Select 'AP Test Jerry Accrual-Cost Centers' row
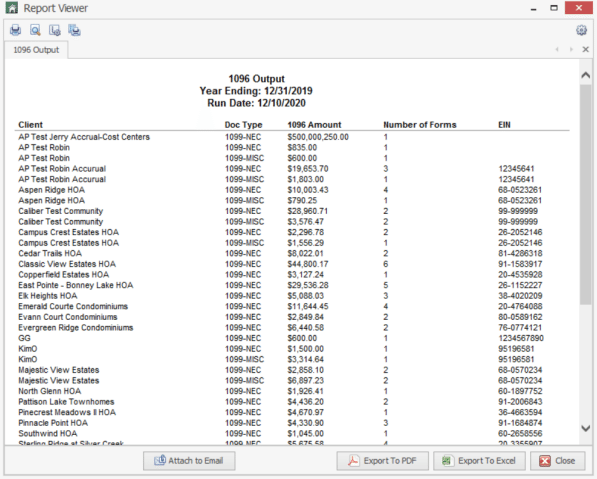 point(292,137)
